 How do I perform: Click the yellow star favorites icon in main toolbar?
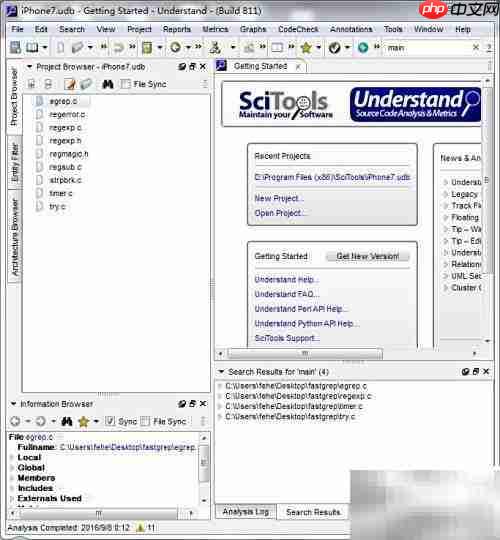(306, 48)
